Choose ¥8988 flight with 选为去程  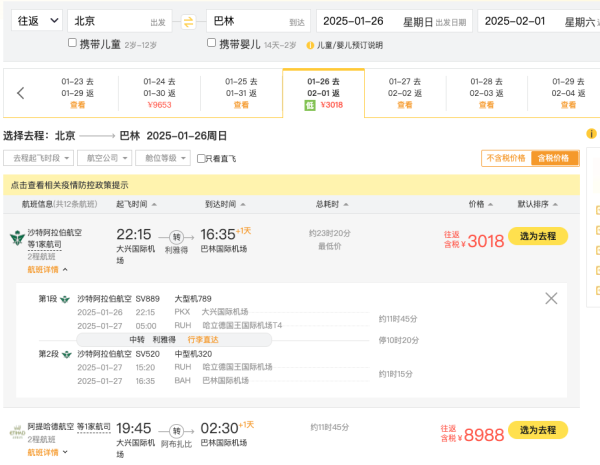coord(538,430)
